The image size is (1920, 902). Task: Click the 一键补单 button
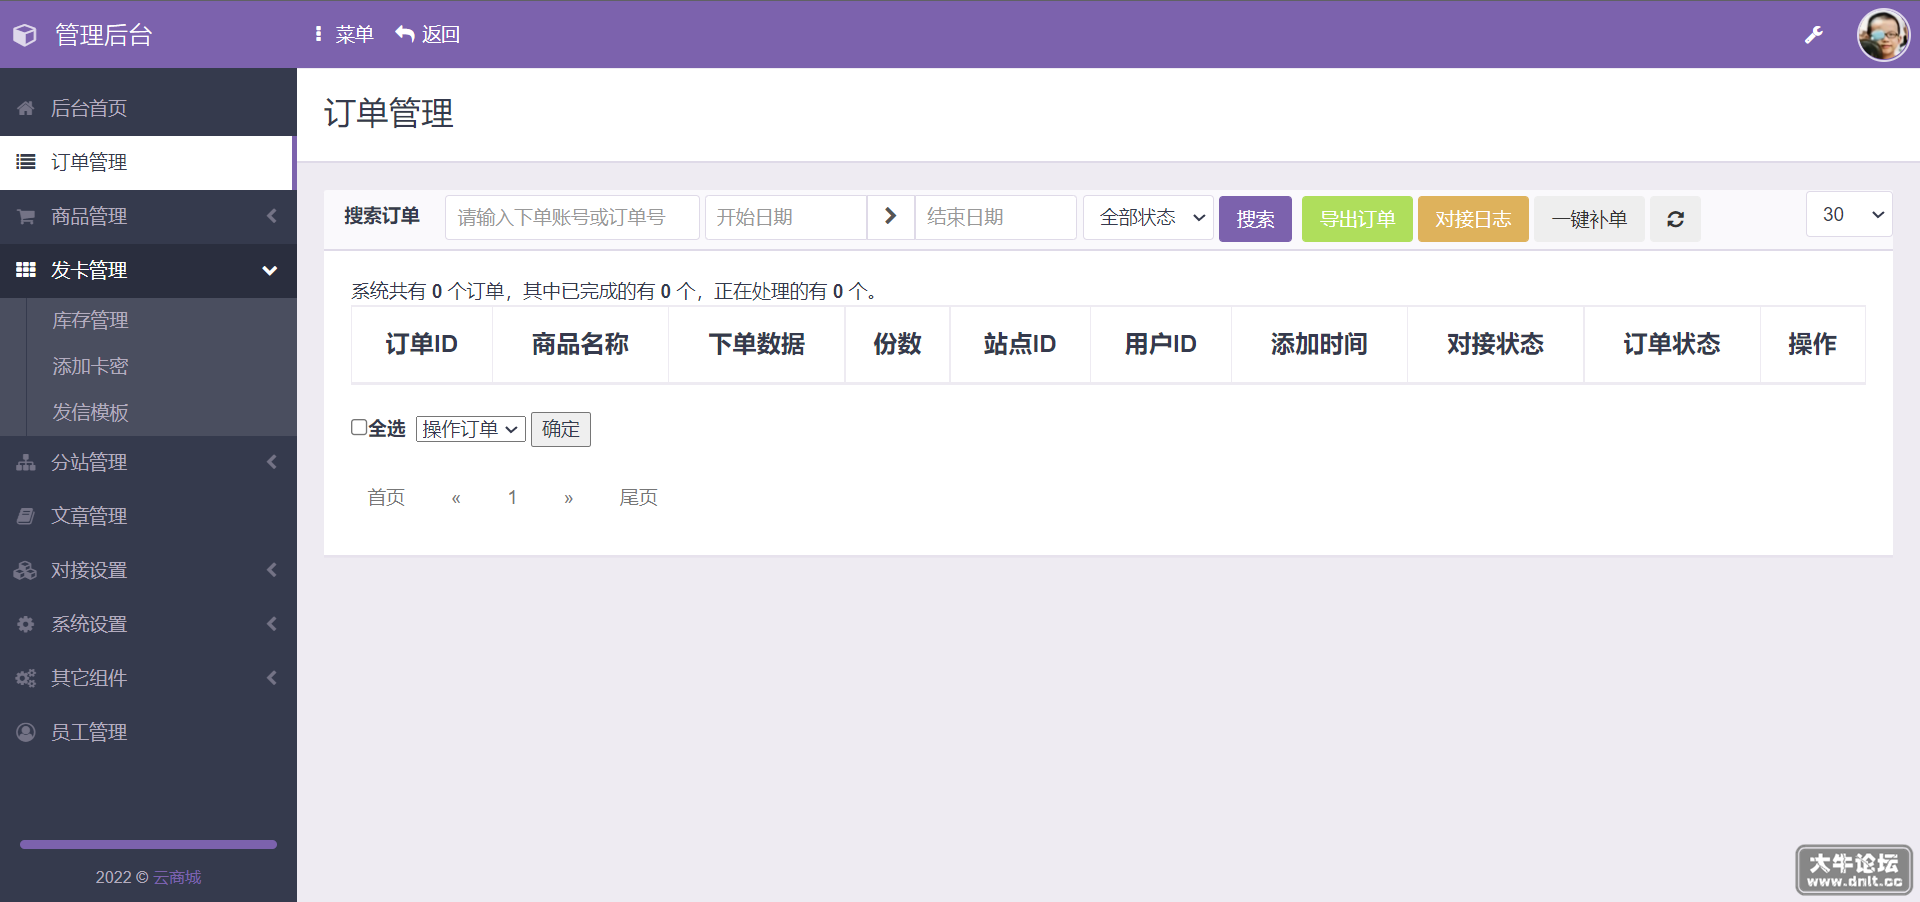click(1589, 219)
